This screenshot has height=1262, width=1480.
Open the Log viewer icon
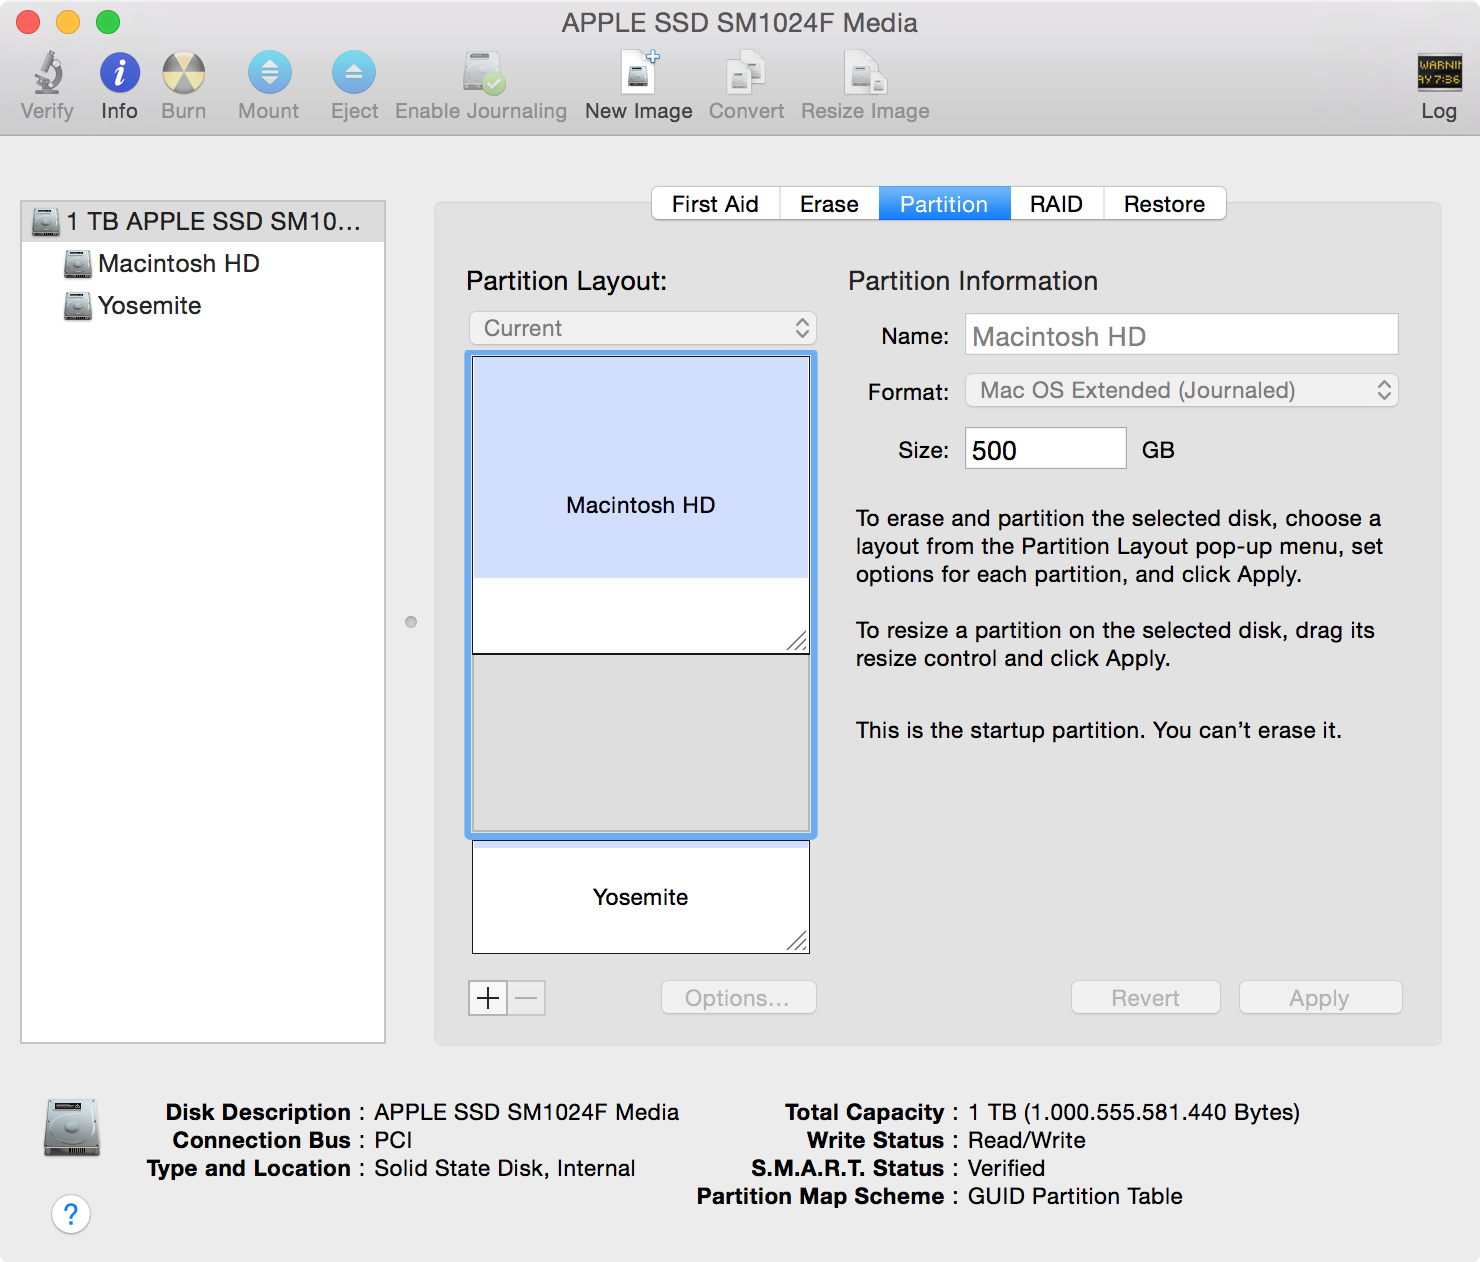pos(1439,73)
